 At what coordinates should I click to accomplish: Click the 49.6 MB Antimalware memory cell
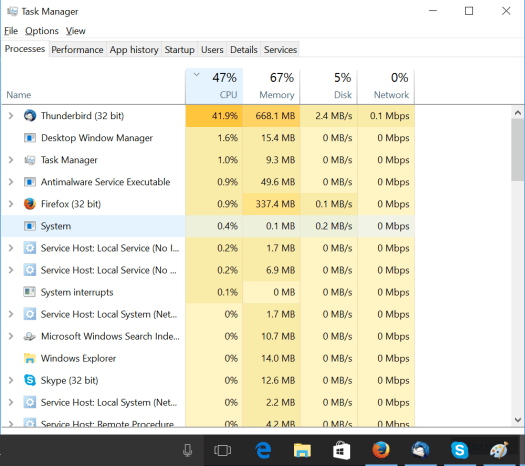[272, 182]
